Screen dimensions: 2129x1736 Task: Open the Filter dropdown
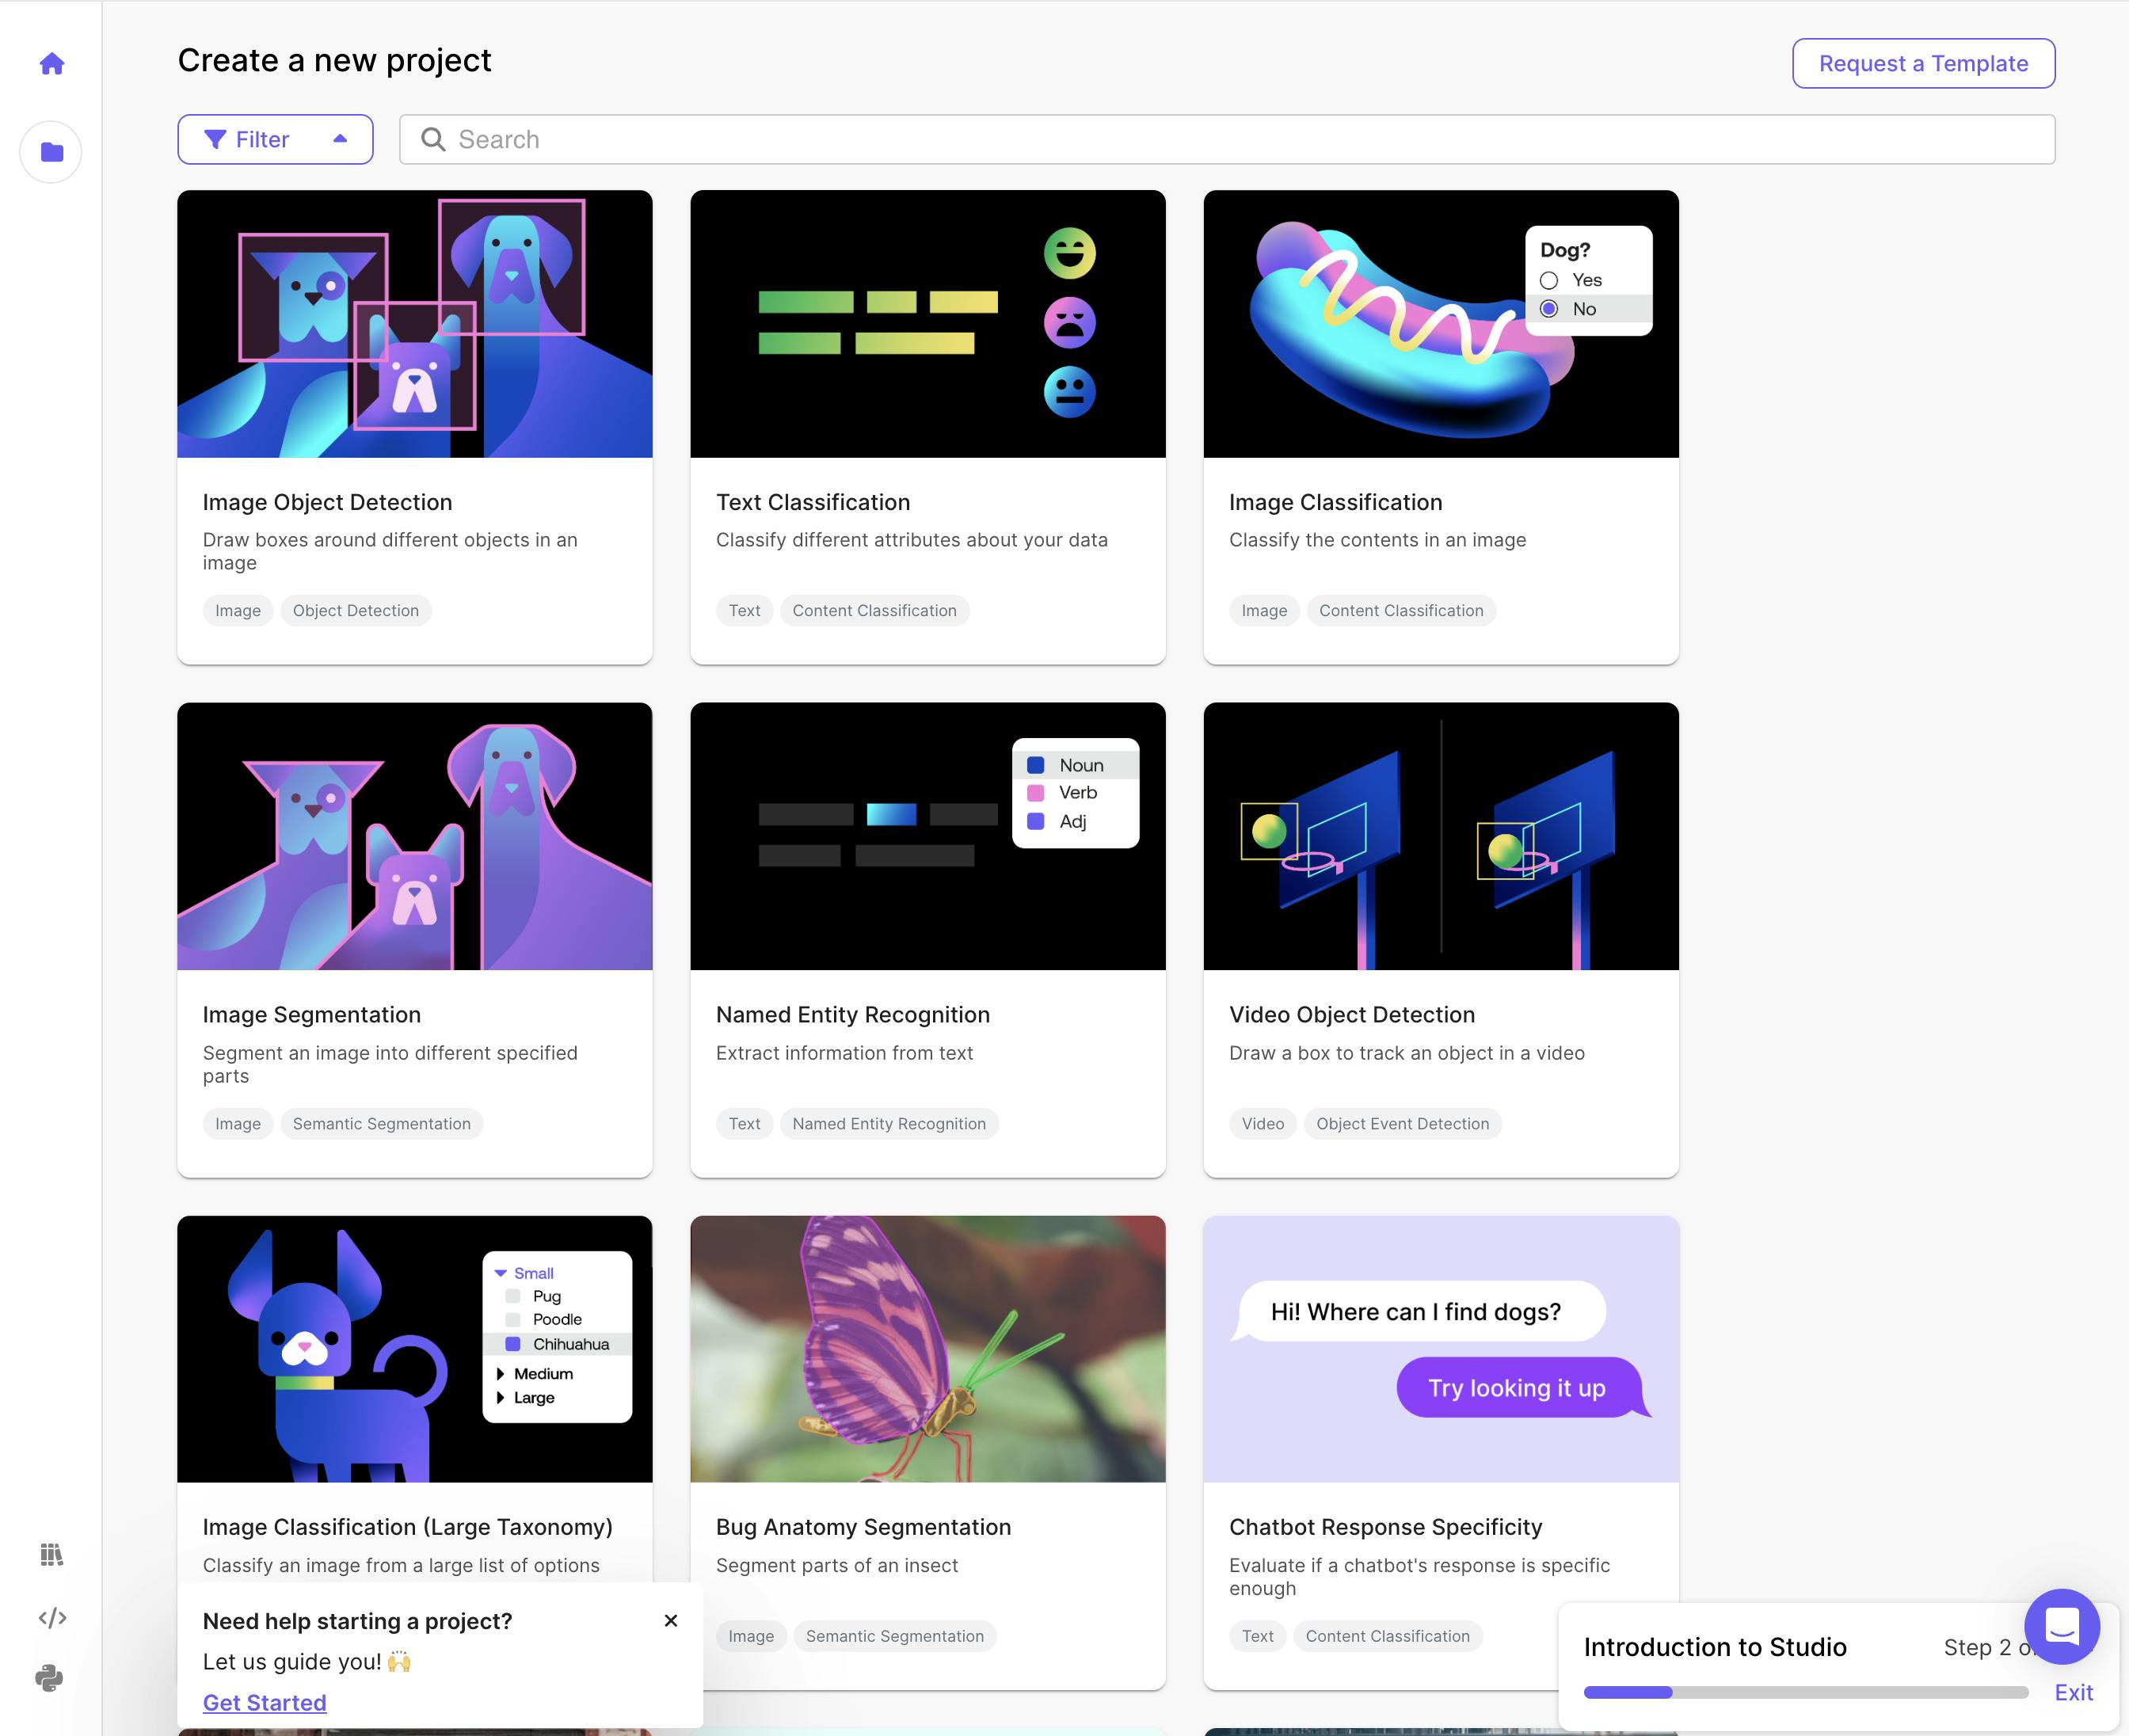point(275,140)
